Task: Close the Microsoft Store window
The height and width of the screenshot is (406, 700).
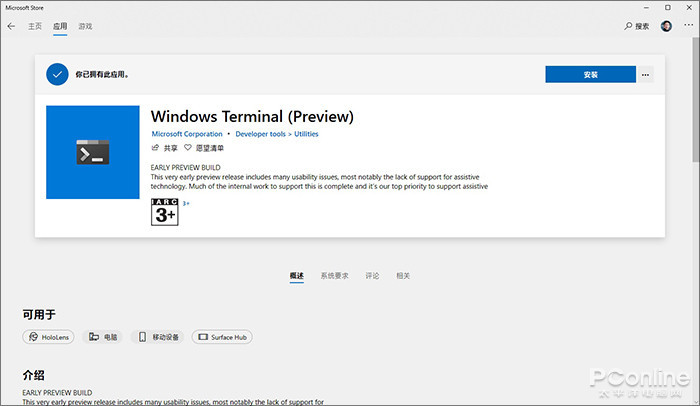Action: [x=689, y=8]
